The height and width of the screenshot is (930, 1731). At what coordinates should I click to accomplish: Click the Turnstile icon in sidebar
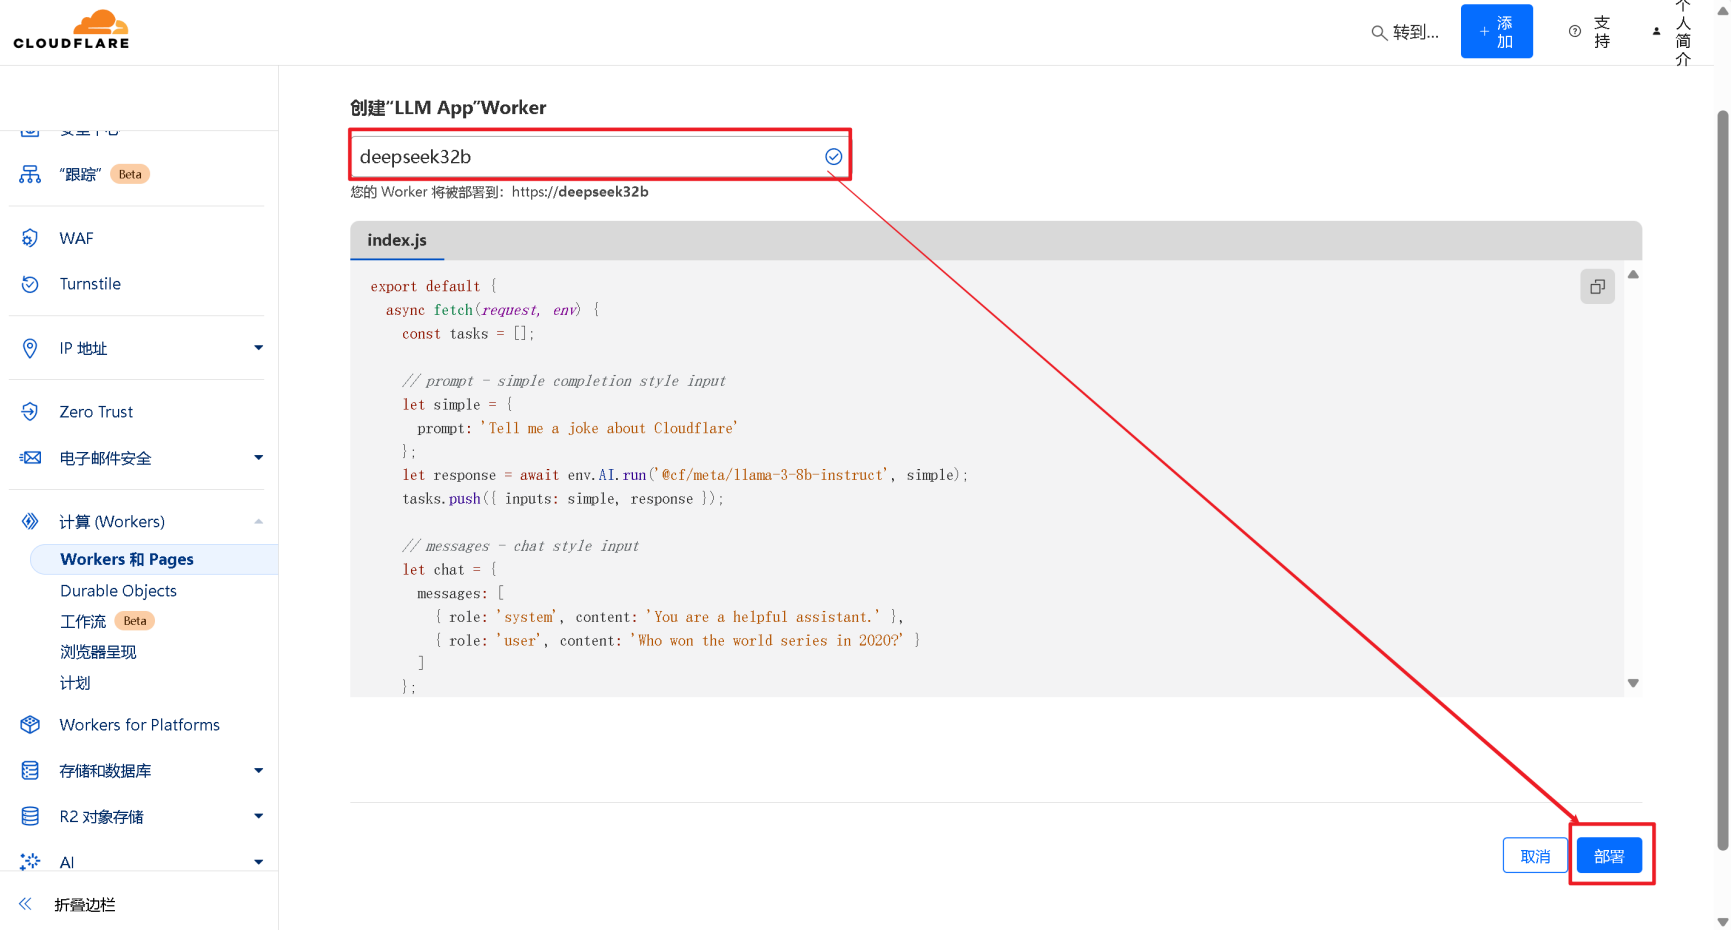30,284
